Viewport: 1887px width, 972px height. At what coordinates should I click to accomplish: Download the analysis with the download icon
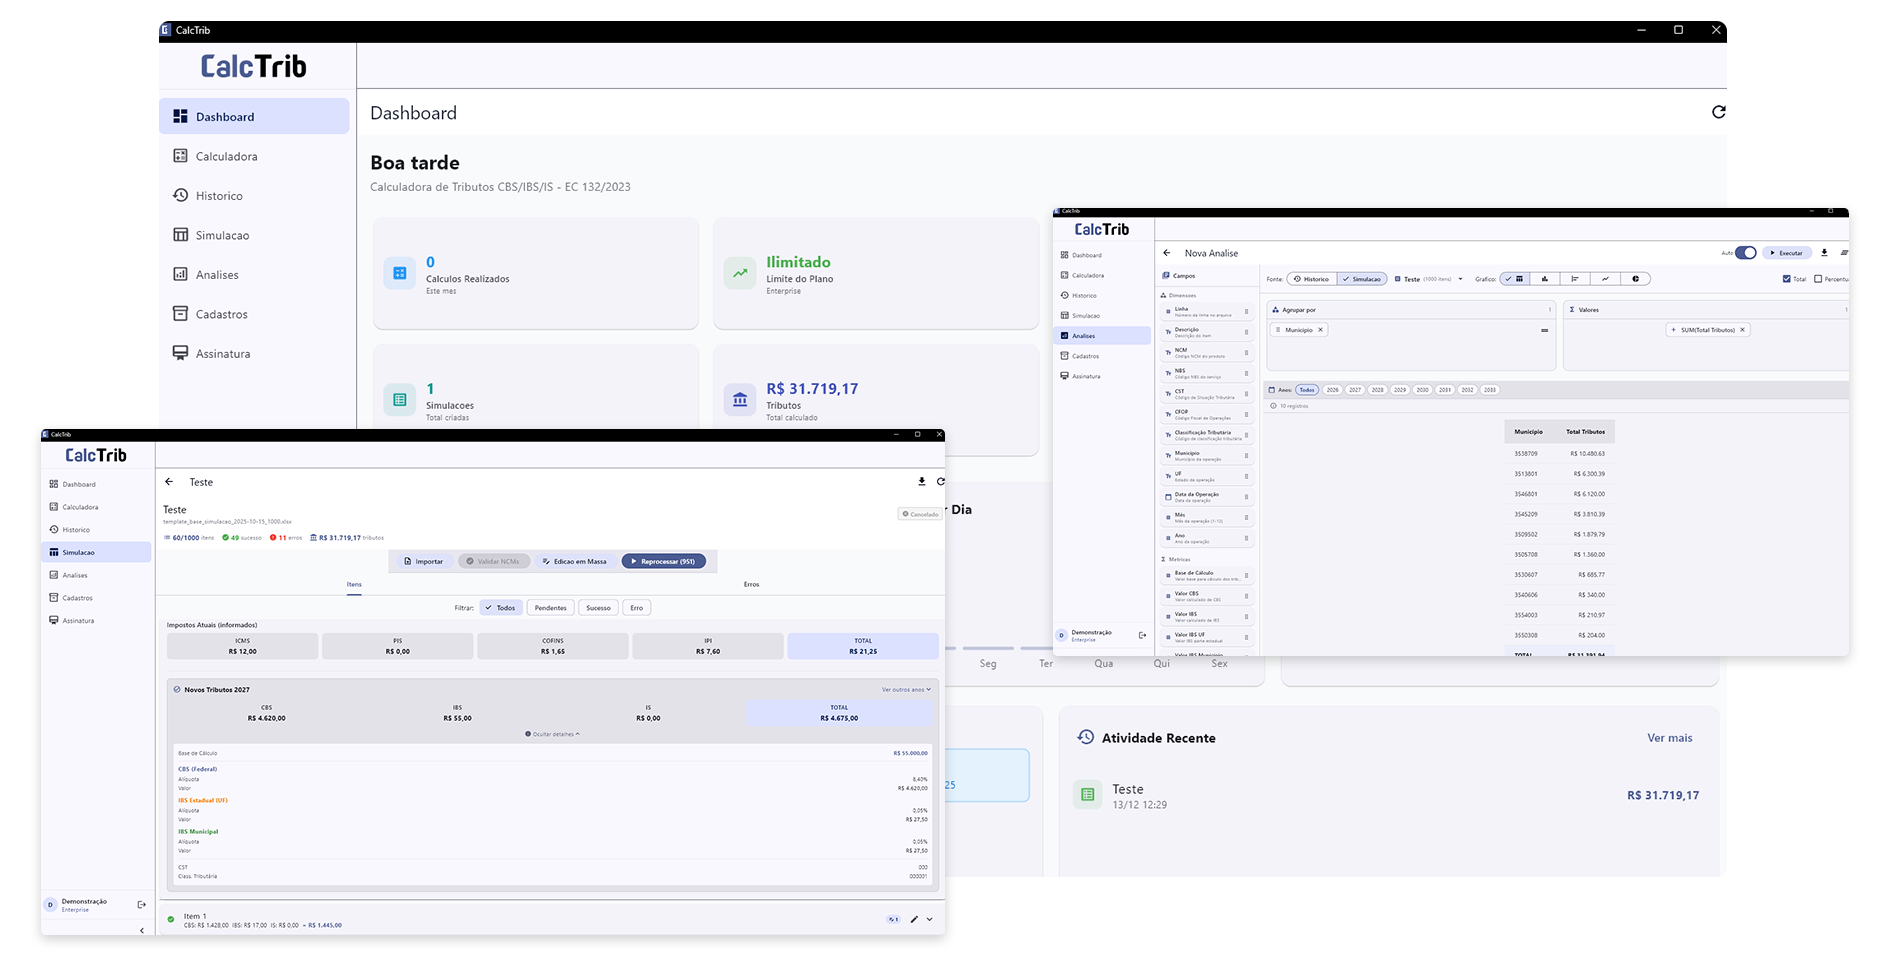coord(1824,253)
